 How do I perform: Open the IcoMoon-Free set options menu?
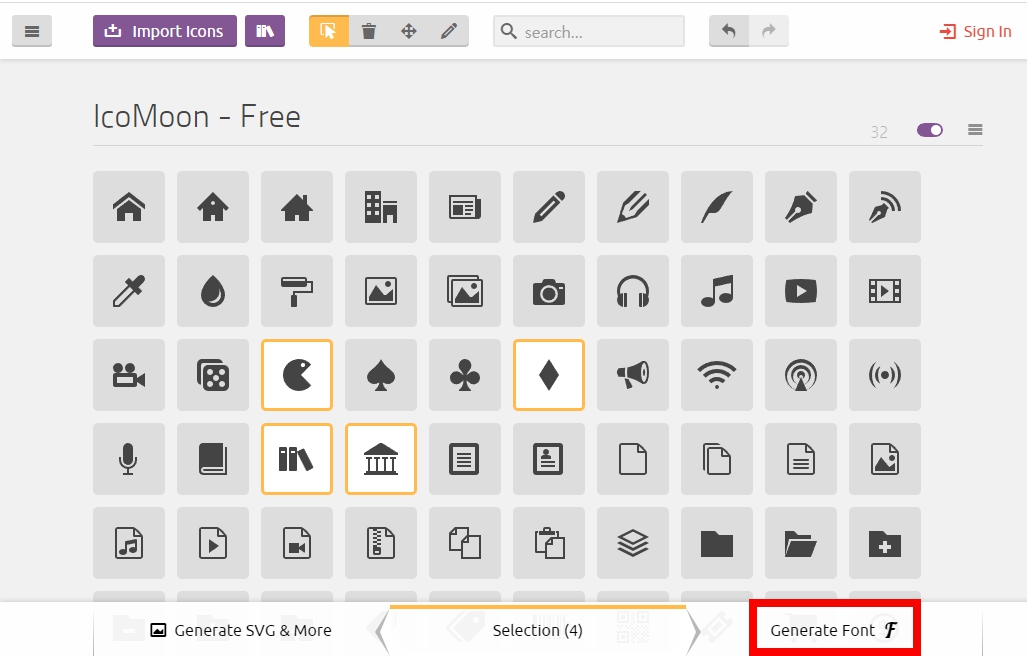[x=974, y=130]
